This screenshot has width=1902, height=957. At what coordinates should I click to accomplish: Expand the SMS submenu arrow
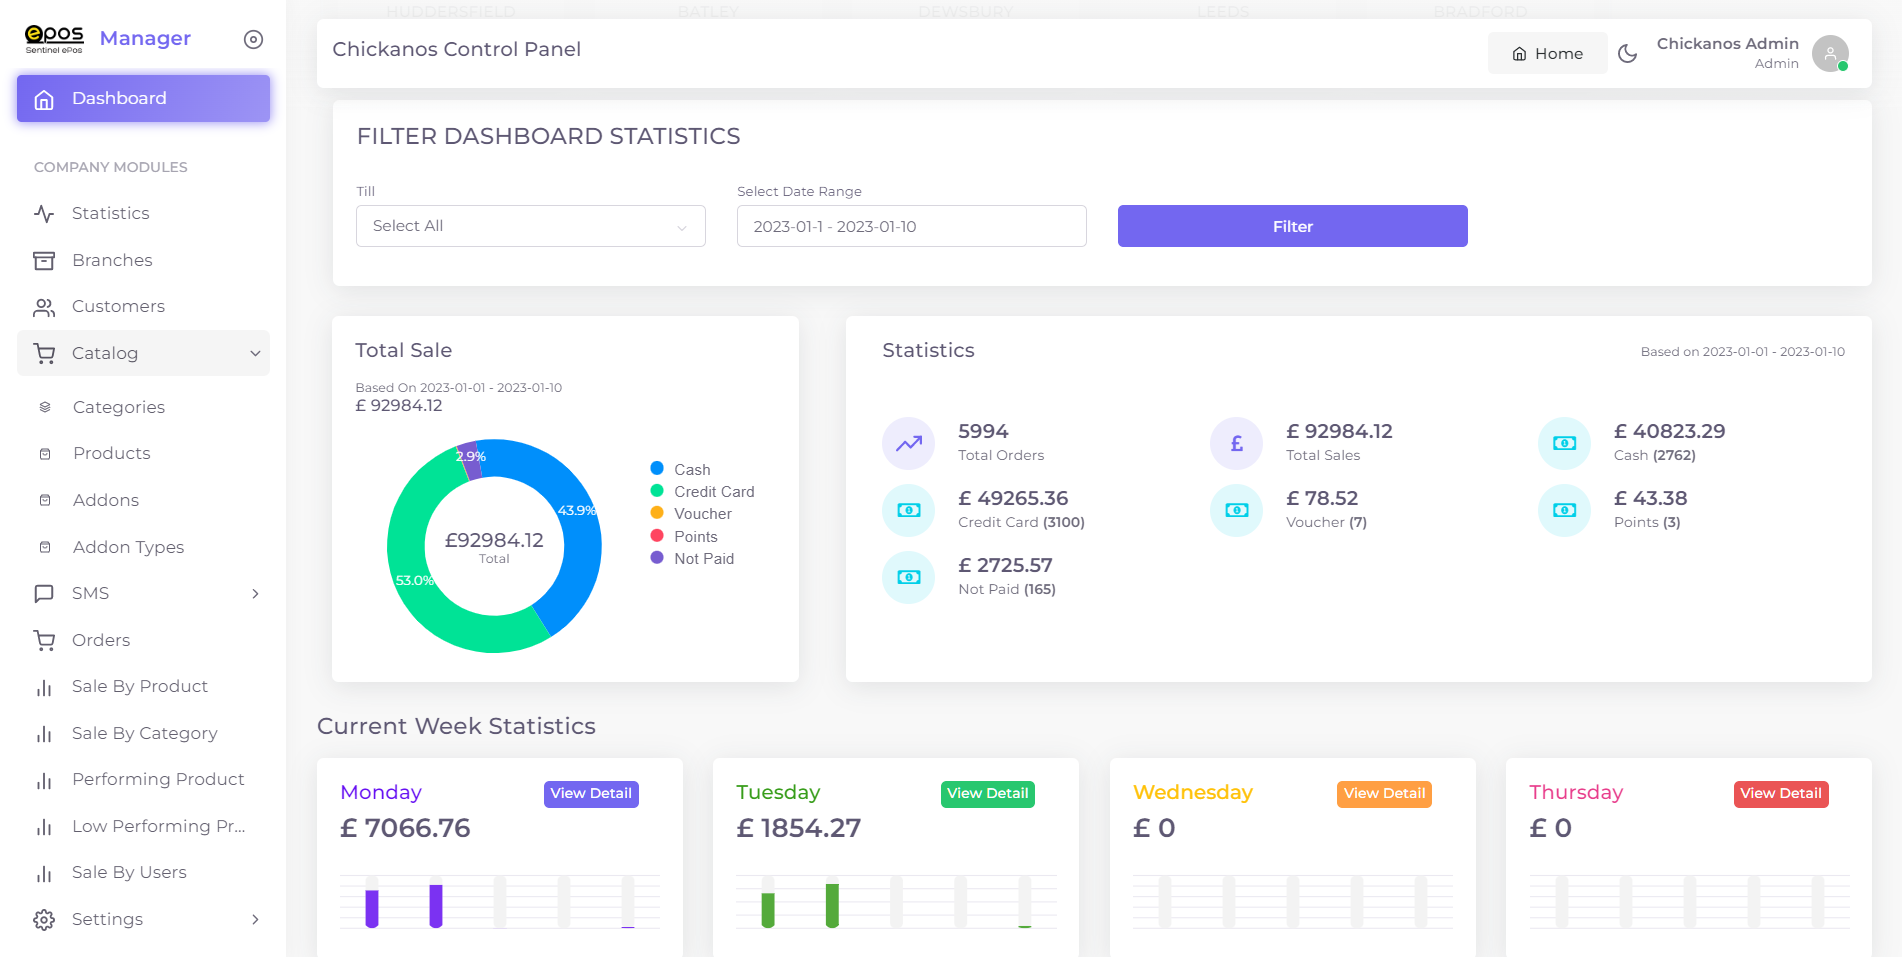click(x=255, y=594)
